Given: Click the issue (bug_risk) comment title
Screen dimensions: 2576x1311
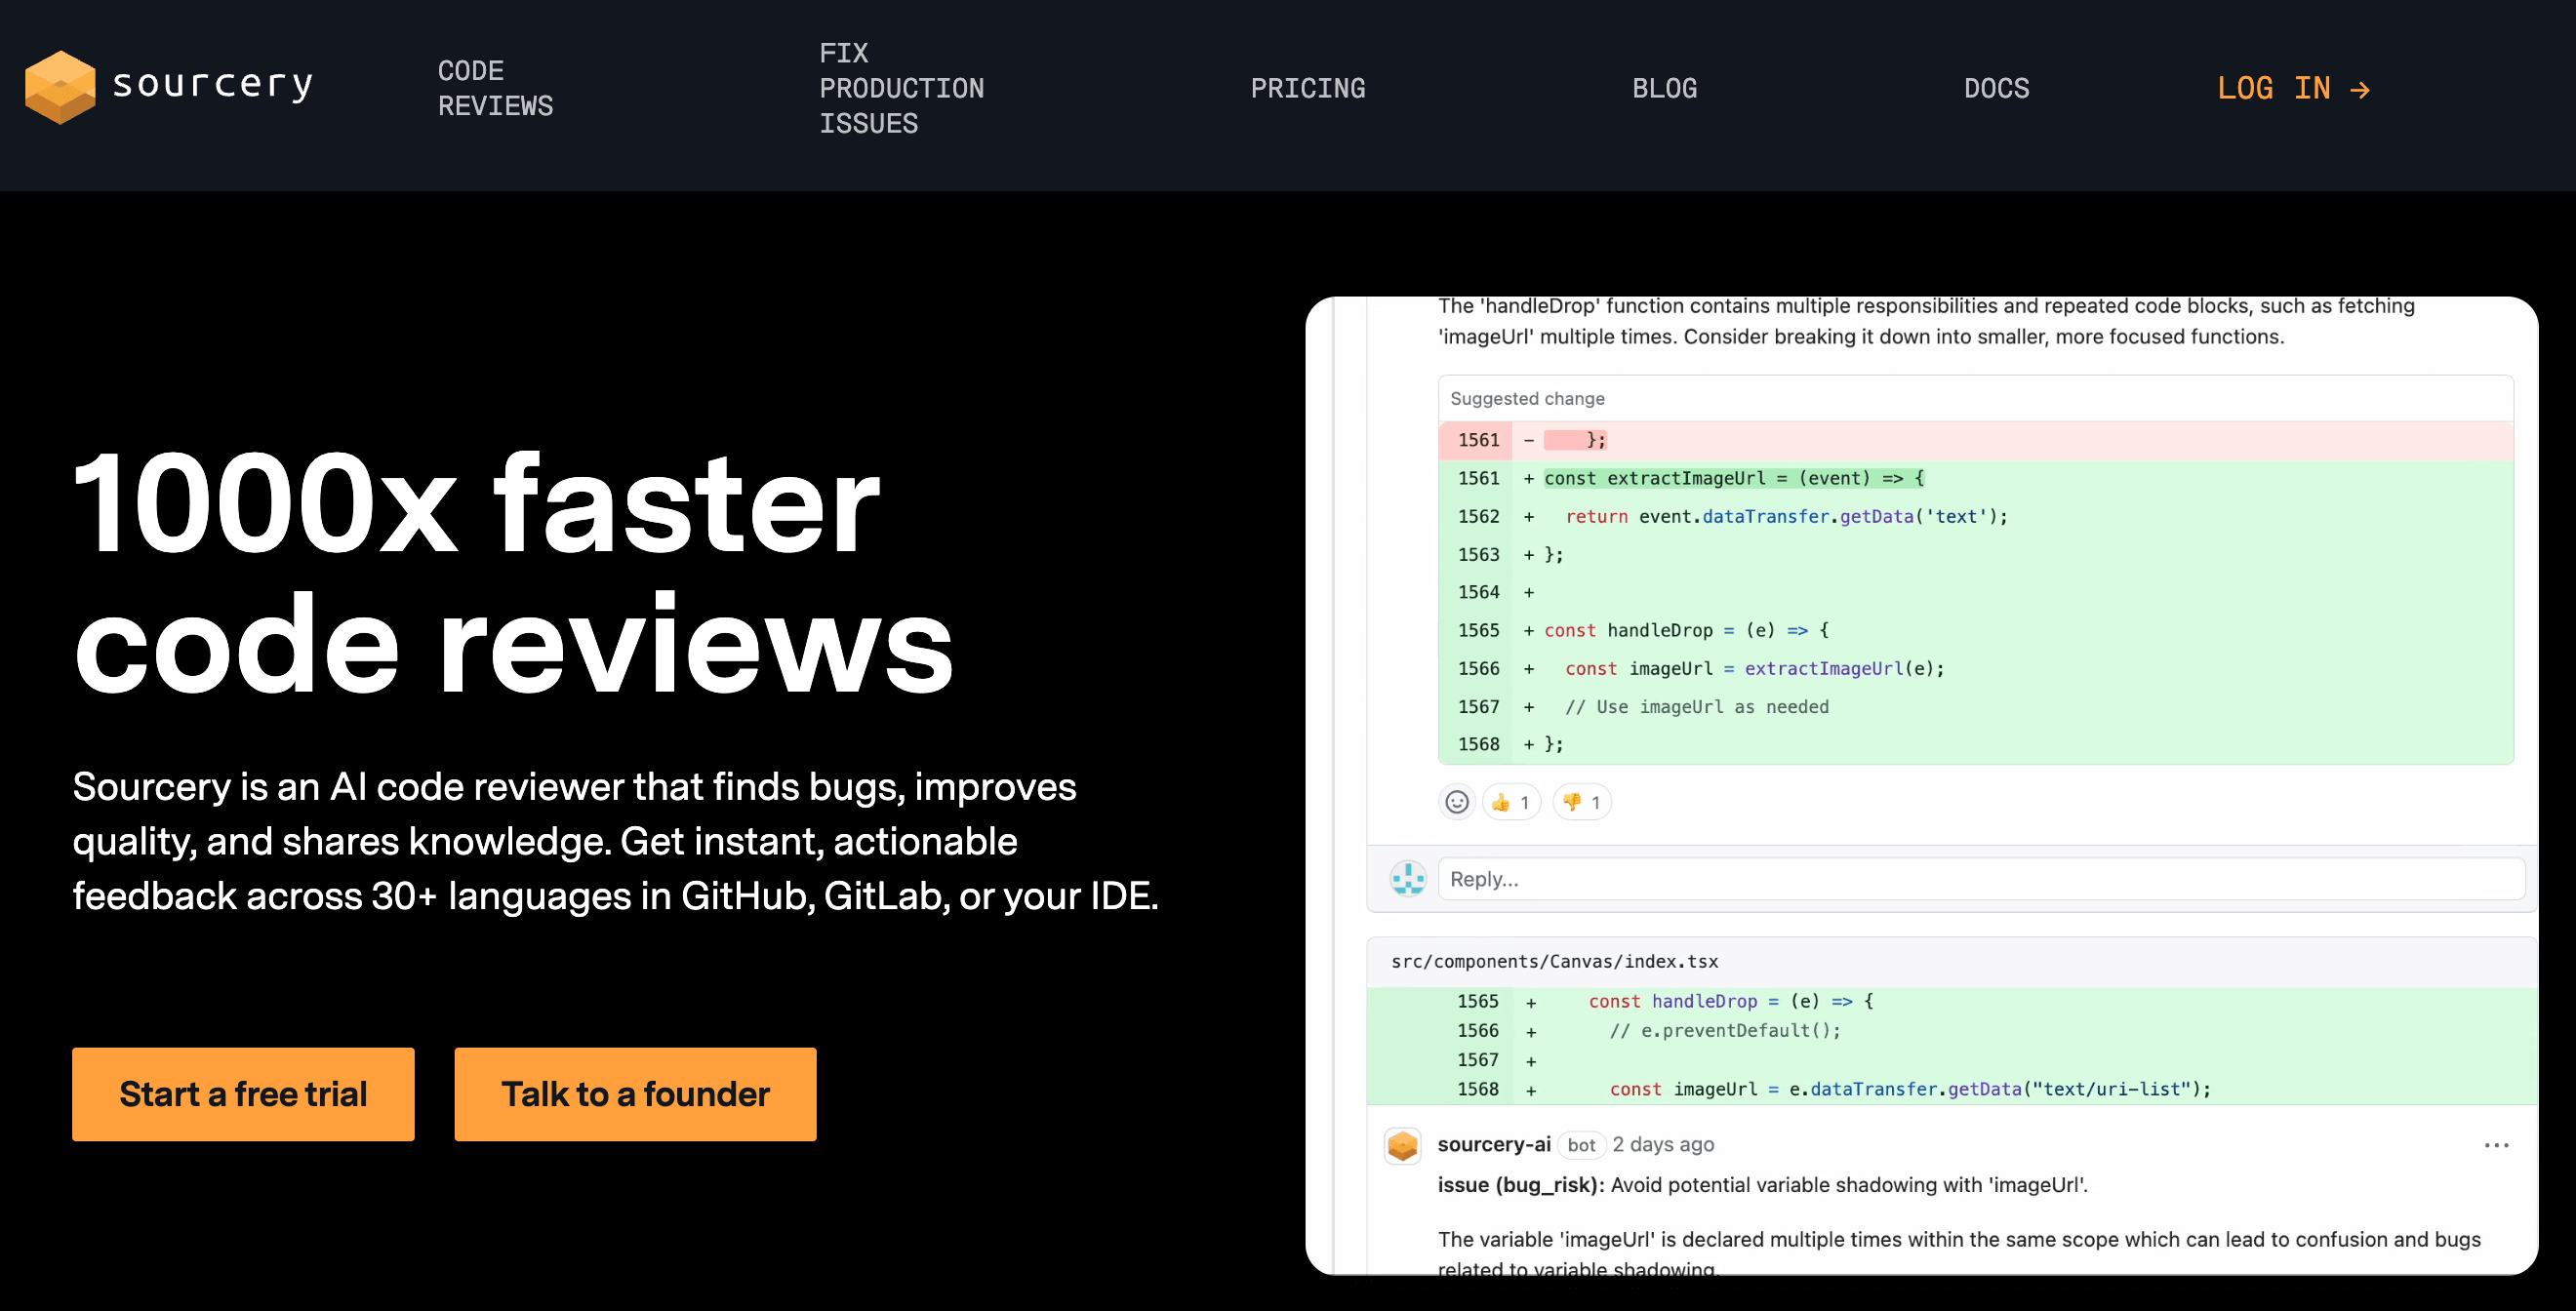Looking at the screenshot, I should [1762, 1185].
